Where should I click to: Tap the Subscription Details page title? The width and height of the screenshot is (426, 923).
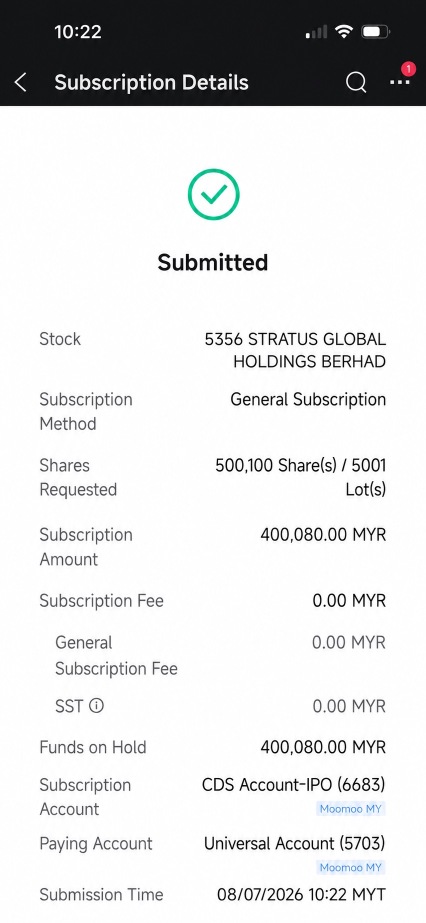(151, 82)
